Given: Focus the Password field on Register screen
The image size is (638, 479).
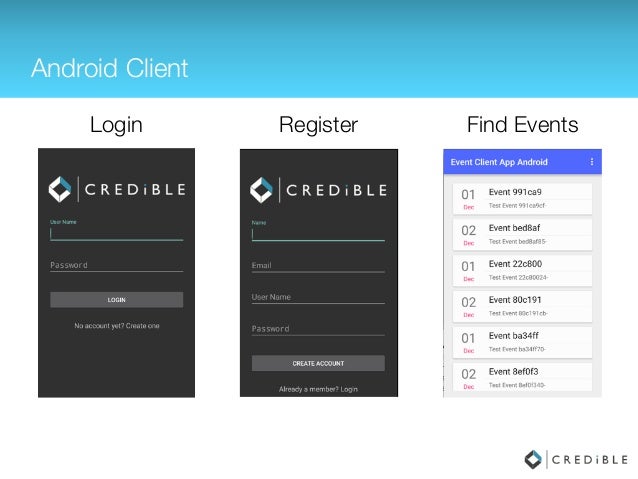Looking at the screenshot, I should coord(318,329).
